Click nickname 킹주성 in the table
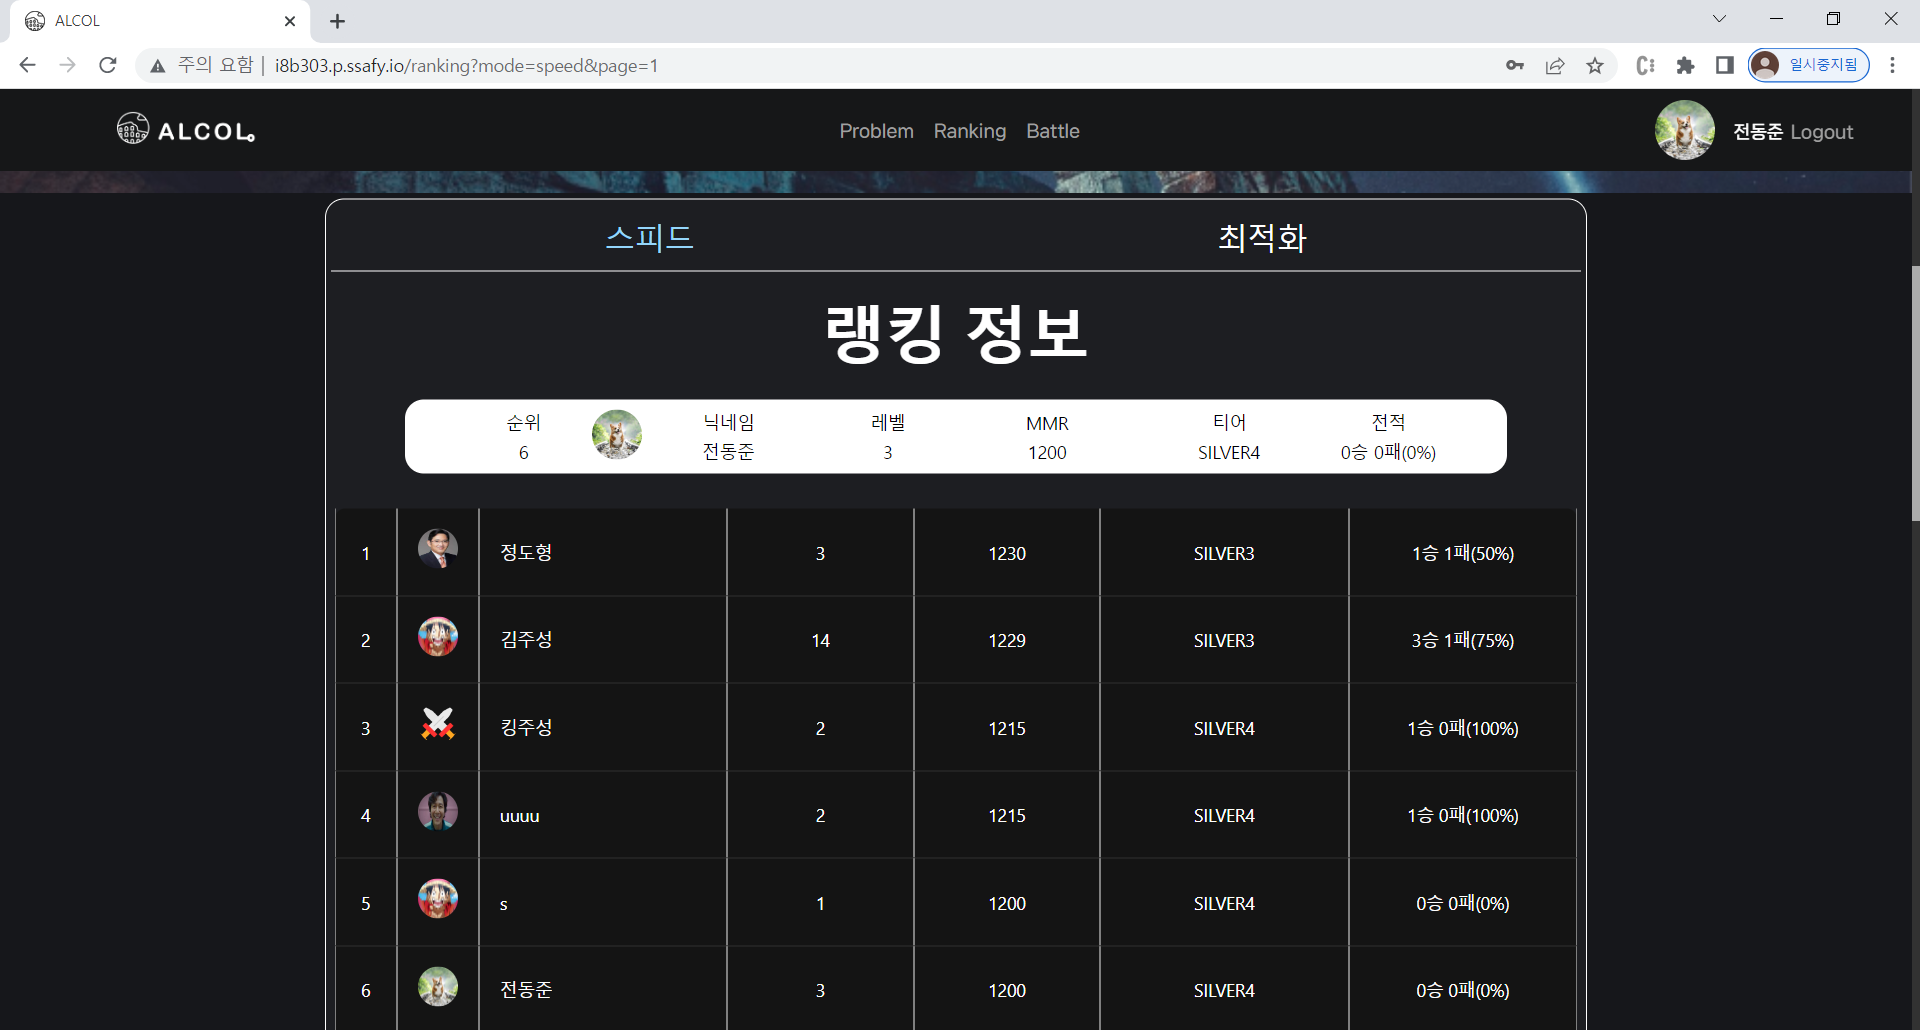Viewport: 1920px width, 1030px height. coord(526,728)
